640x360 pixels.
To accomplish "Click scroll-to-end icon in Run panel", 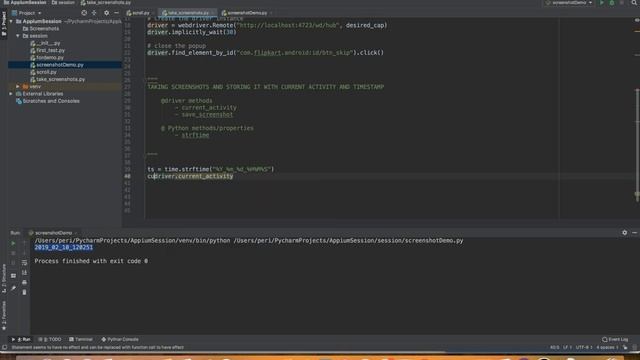I will click(x=24, y=273).
